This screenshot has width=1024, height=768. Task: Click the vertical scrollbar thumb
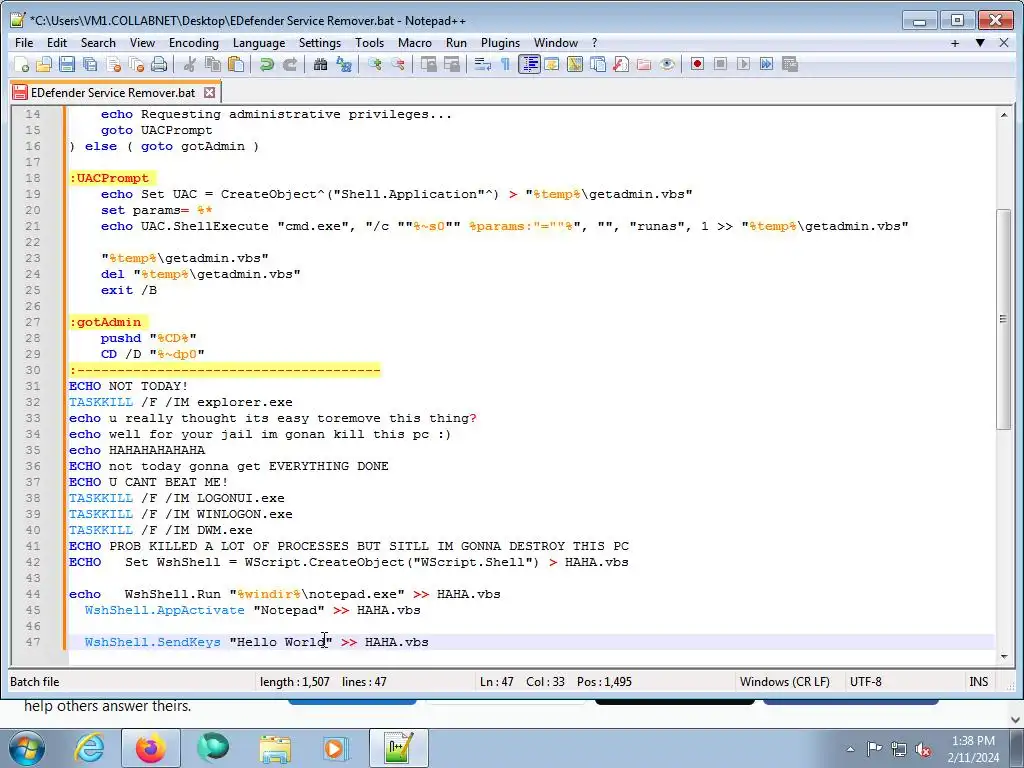click(x=1004, y=319)
